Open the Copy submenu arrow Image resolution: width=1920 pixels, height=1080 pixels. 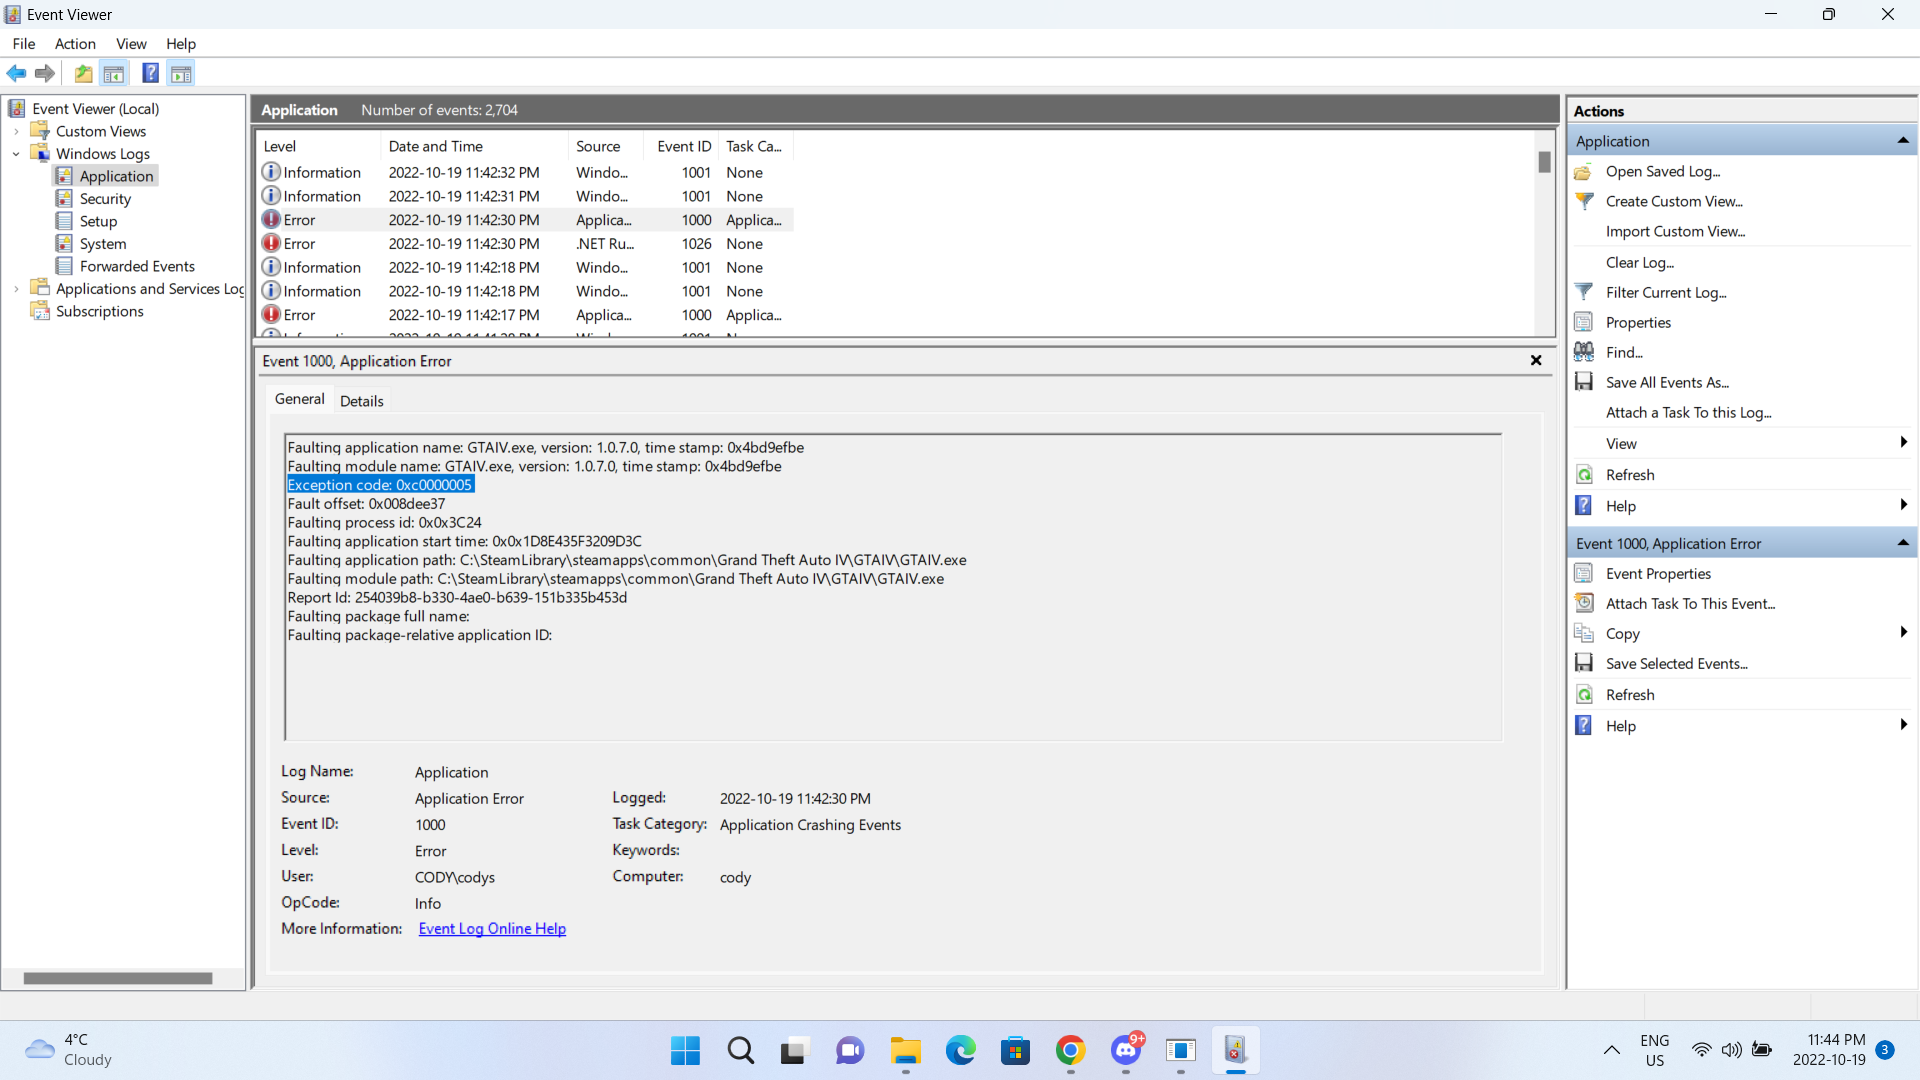[1902, 633]
